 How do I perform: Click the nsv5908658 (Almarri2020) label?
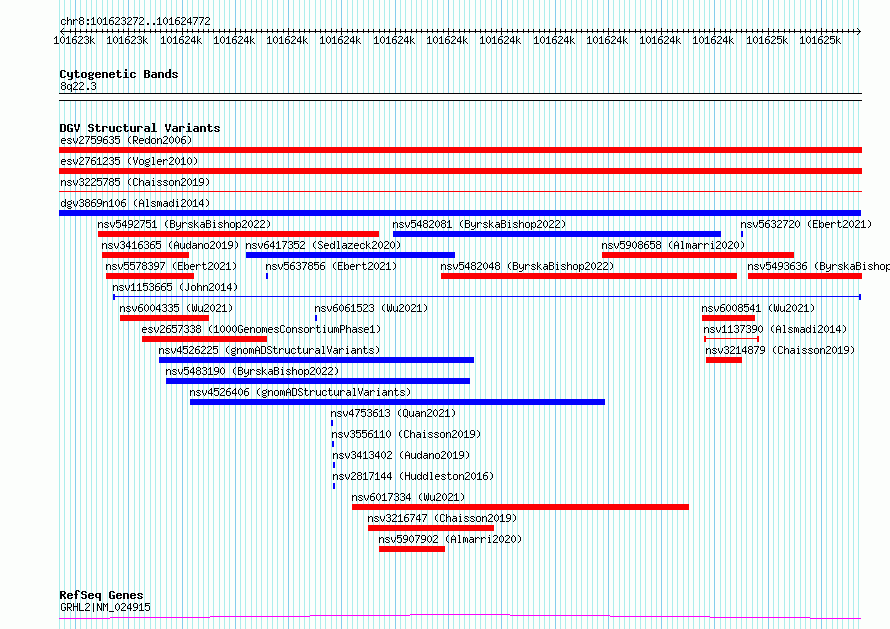673,245
